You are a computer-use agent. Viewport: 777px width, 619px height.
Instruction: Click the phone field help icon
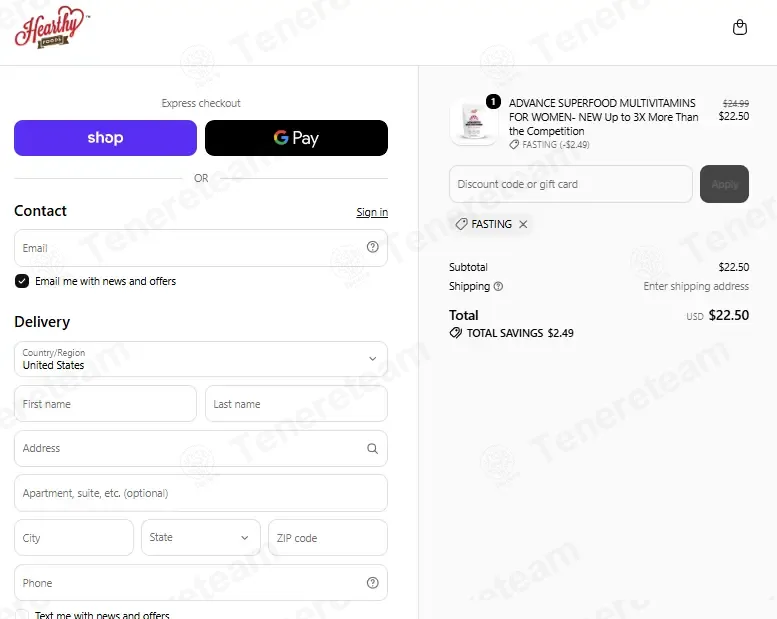(372, 583)
